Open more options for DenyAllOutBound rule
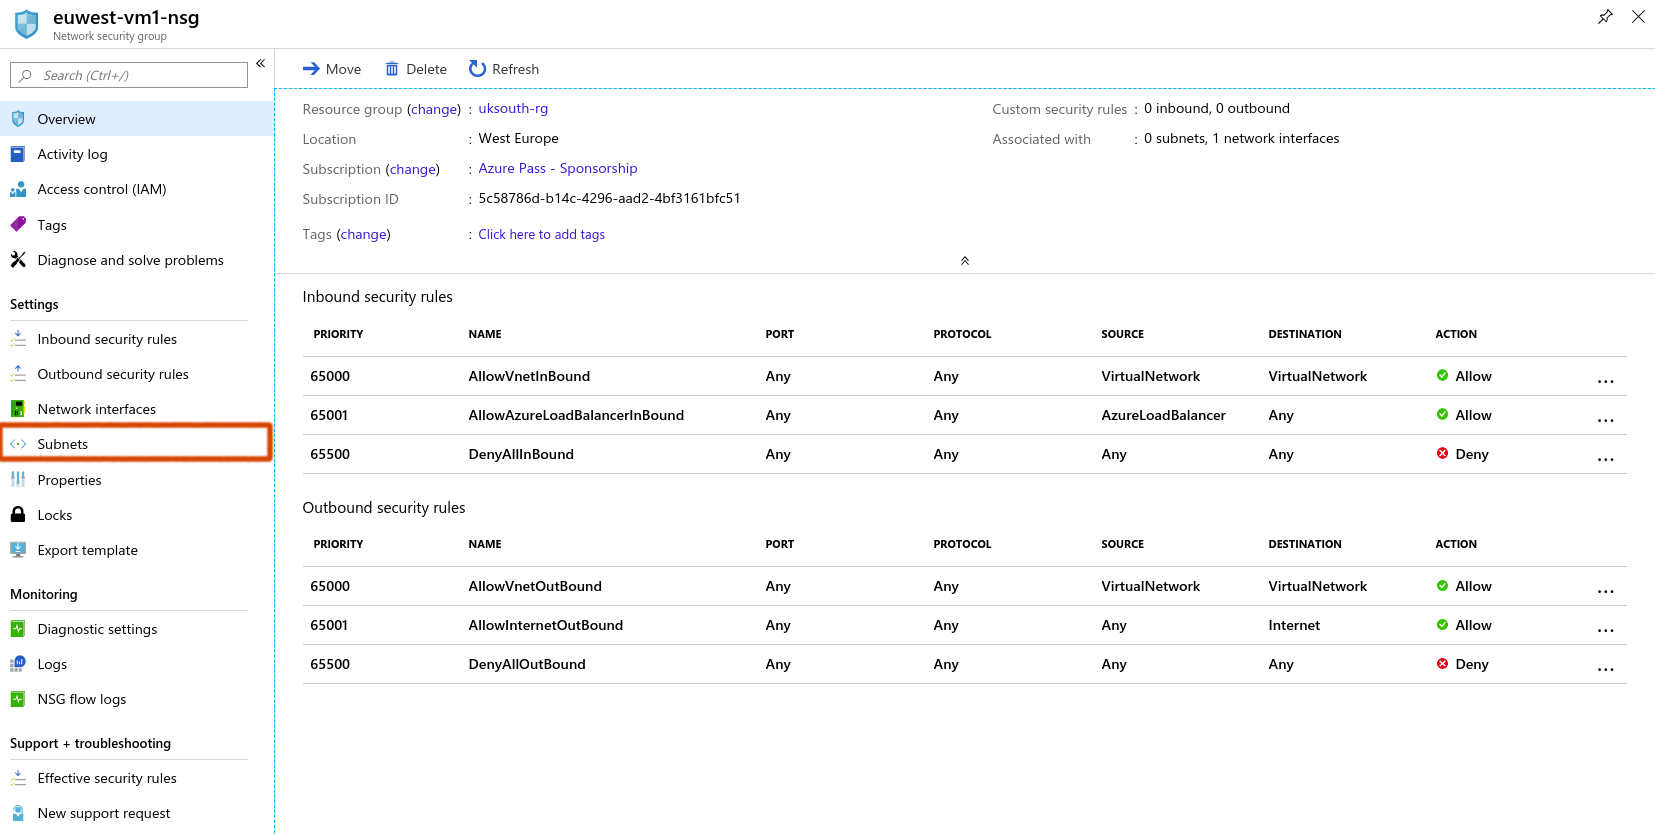Image resolution: width=1655 pixels, height=835 pixels. 1606,669
